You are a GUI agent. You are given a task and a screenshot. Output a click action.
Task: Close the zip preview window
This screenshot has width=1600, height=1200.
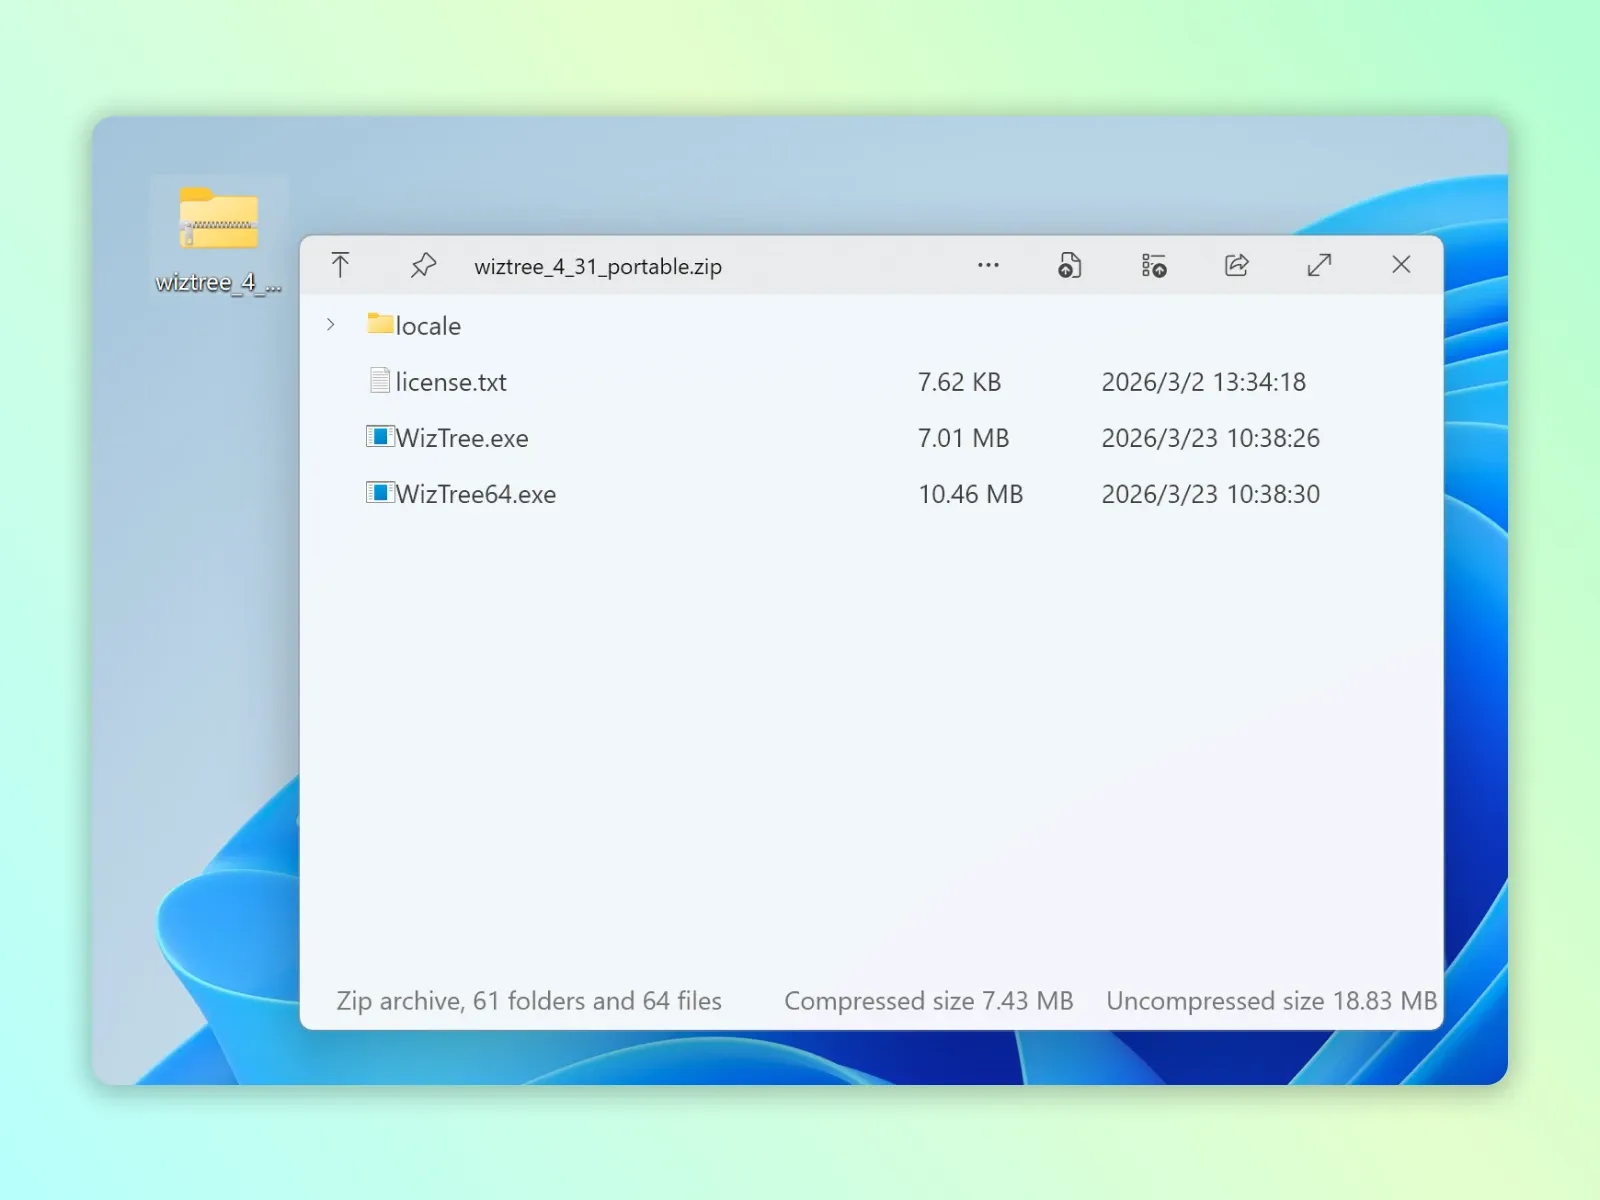point(1401,264)
